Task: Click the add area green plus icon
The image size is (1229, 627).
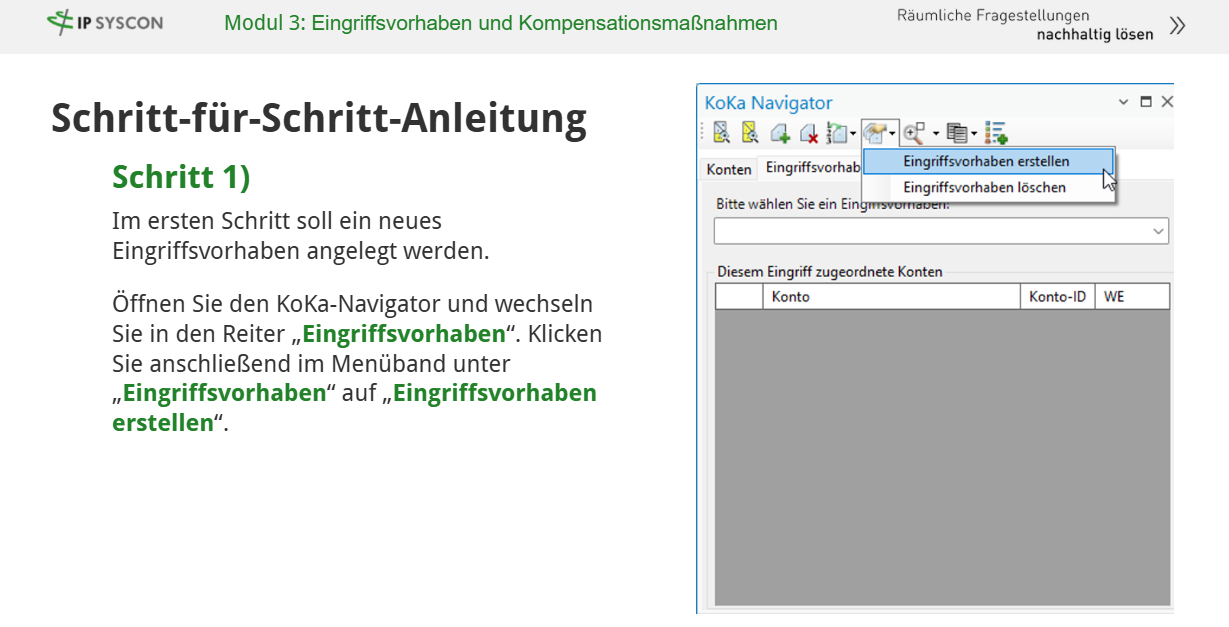Action: pos(781,133)
